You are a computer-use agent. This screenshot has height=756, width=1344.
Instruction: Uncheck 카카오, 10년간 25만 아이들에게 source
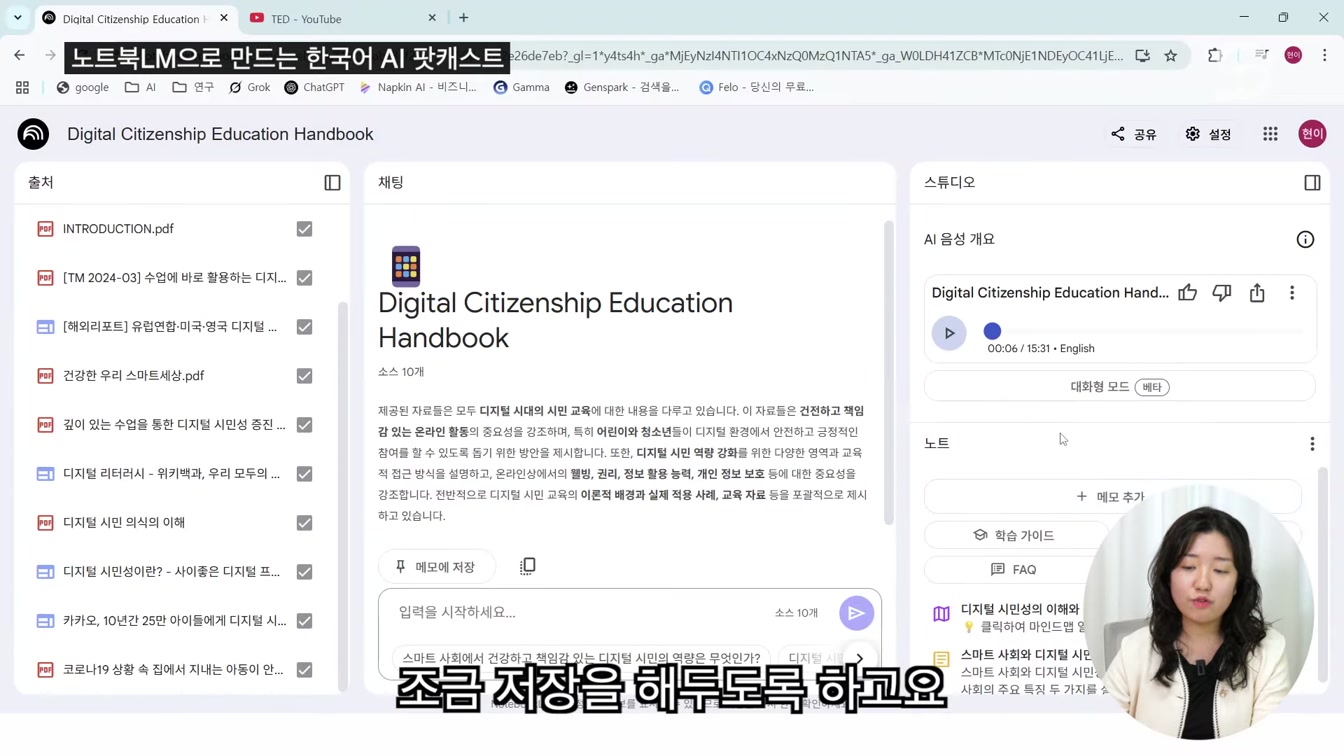[304, 621]
